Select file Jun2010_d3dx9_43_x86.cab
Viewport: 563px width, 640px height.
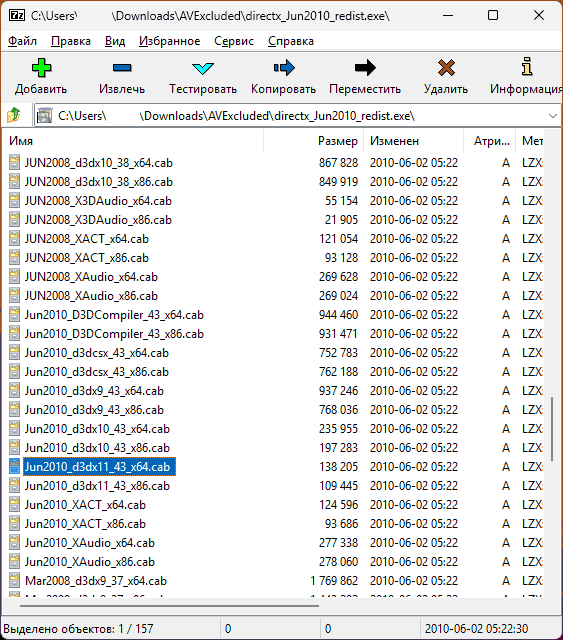tap(94, 409)
